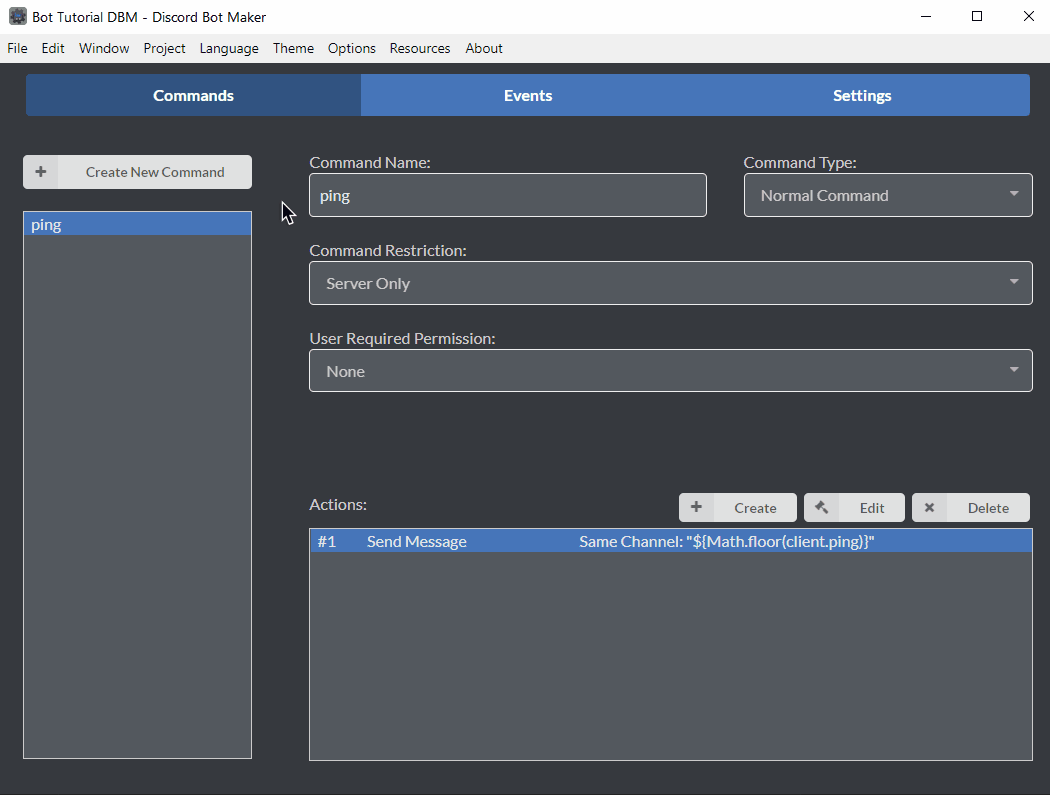Open the Window menu
The image size is (1050, 795).
104,48
